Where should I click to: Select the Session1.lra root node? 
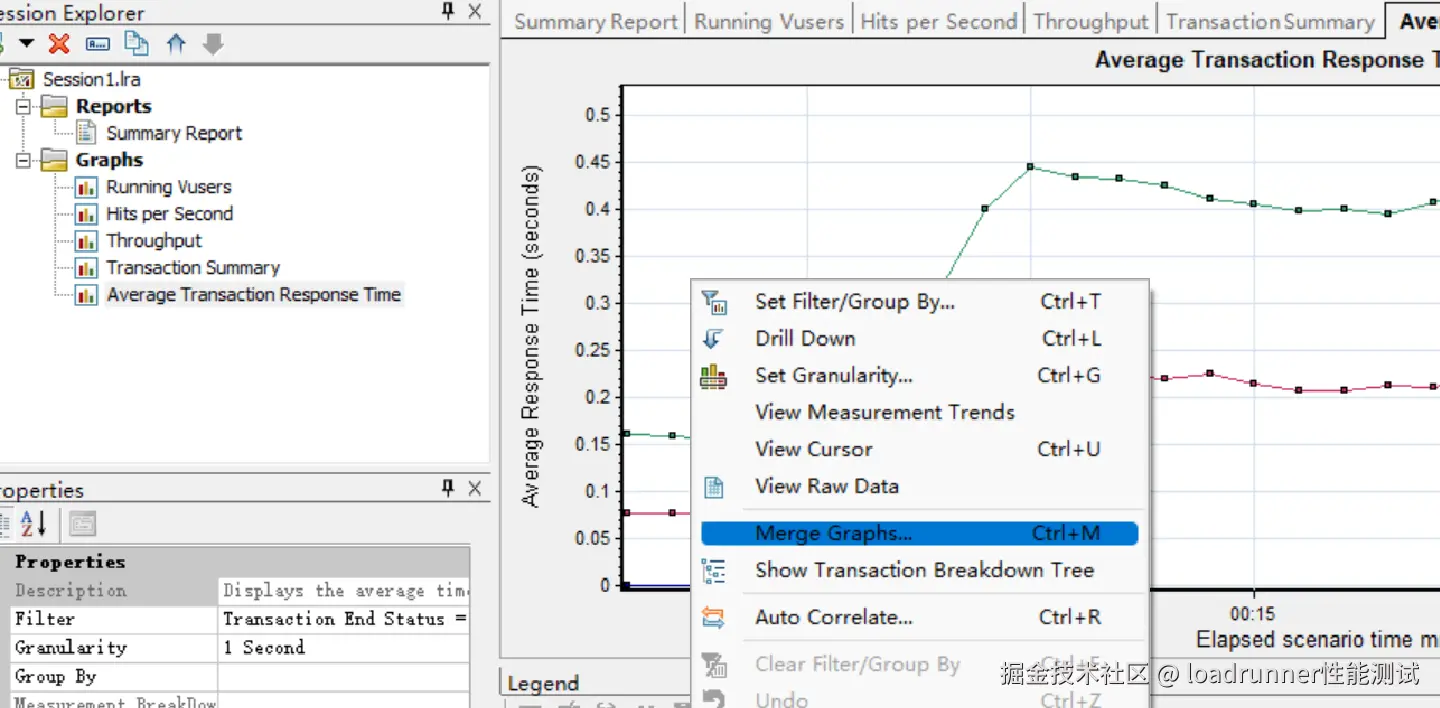pos(91,79)
